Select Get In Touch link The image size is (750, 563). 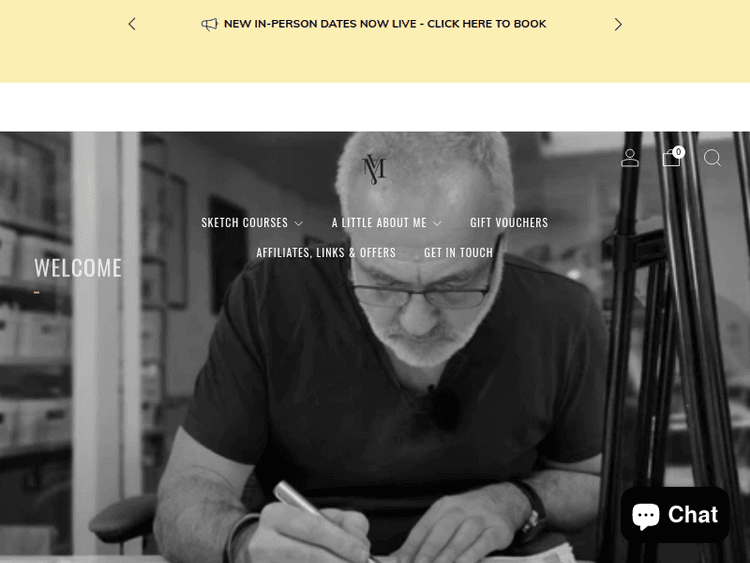(458, 253)
